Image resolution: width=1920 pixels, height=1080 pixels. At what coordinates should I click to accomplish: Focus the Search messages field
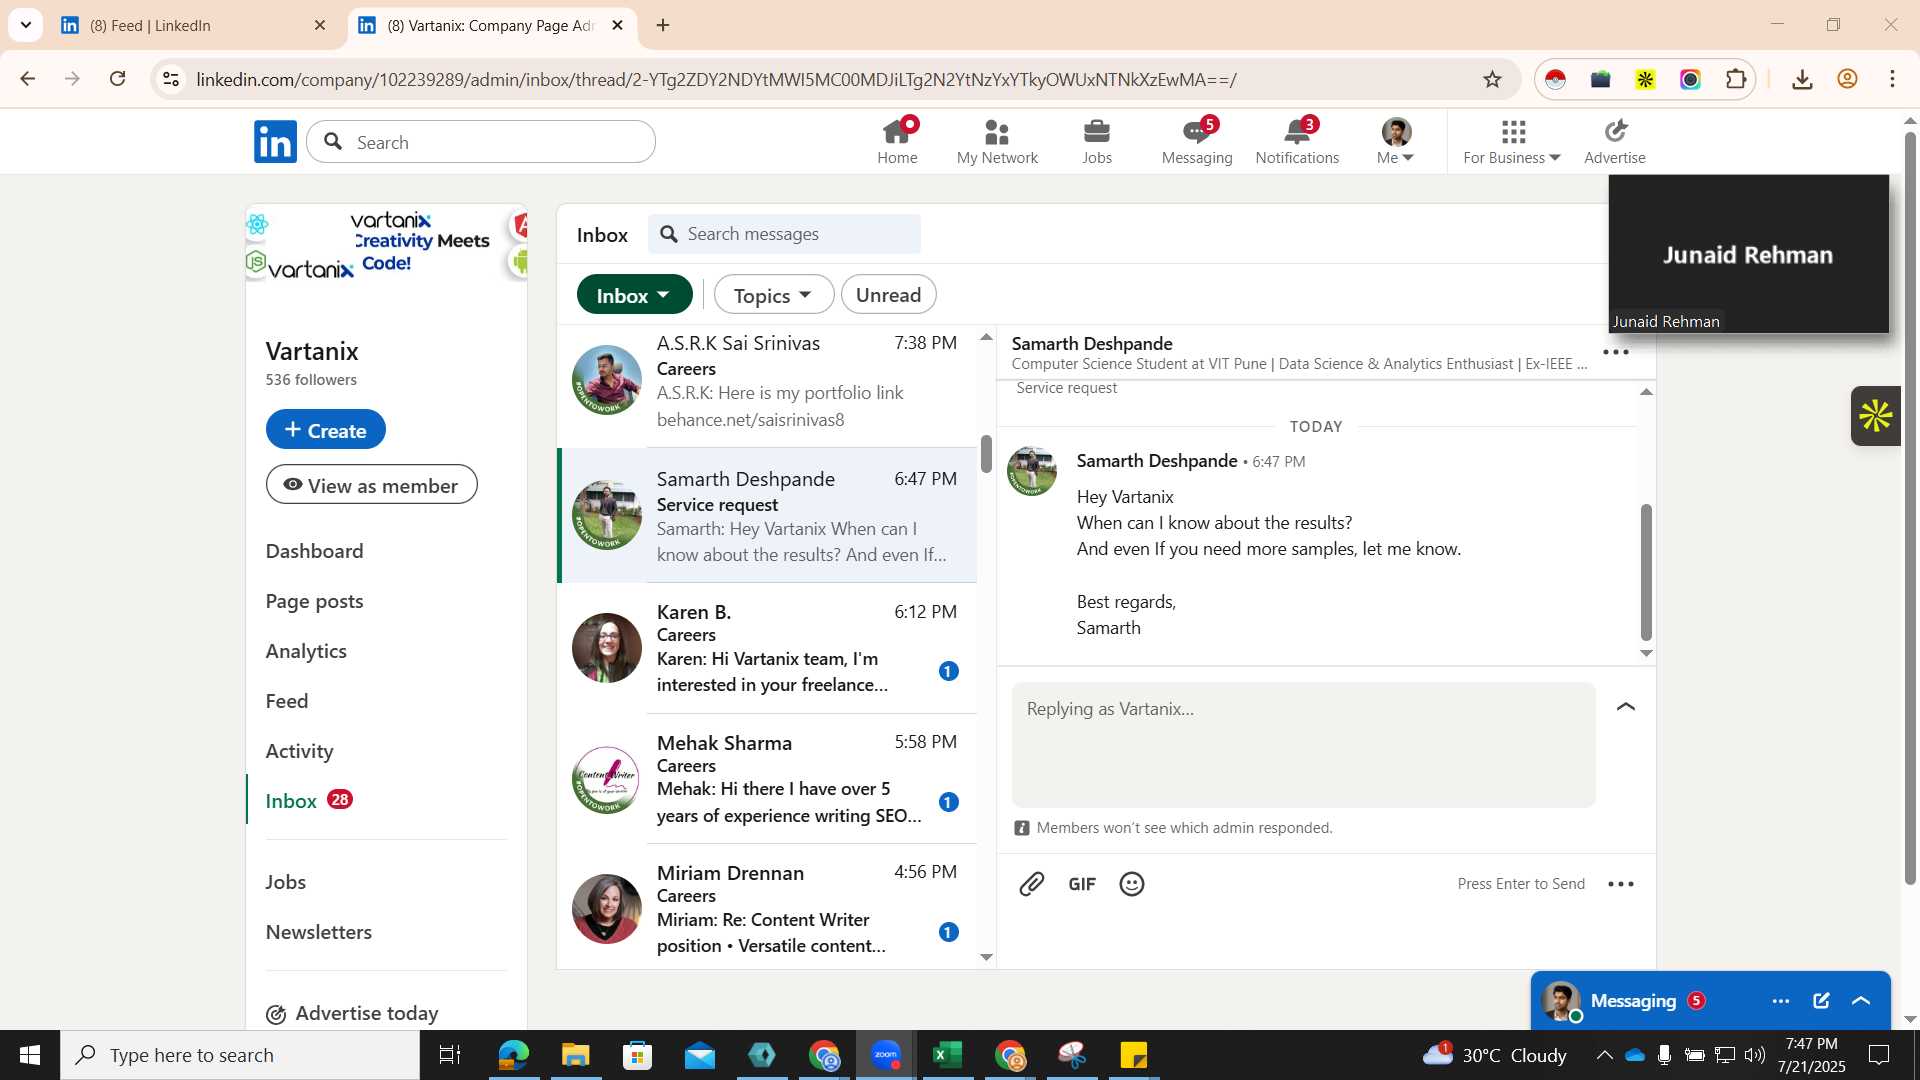click(x=784, y=234)
